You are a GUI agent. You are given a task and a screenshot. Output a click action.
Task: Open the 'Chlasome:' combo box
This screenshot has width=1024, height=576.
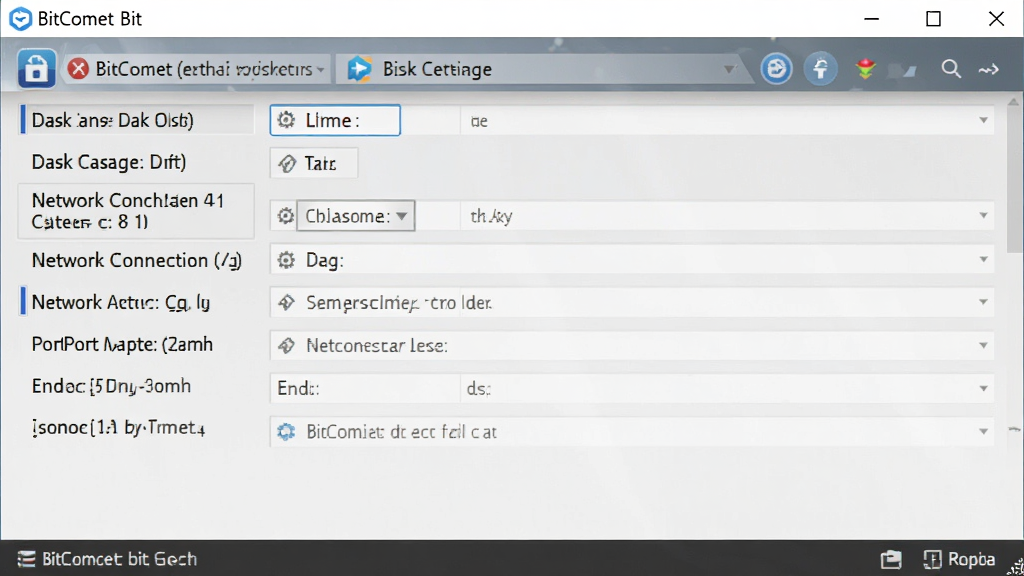[x=356, y=216]
